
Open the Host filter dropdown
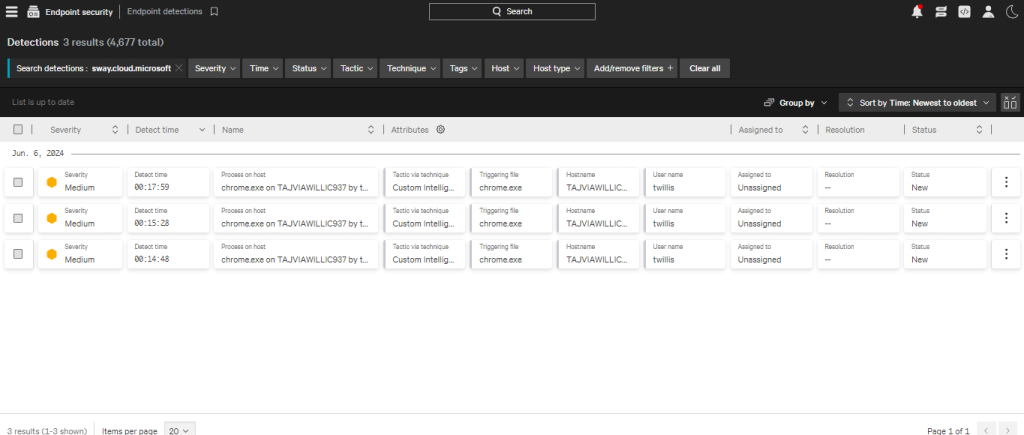[504, 68]
